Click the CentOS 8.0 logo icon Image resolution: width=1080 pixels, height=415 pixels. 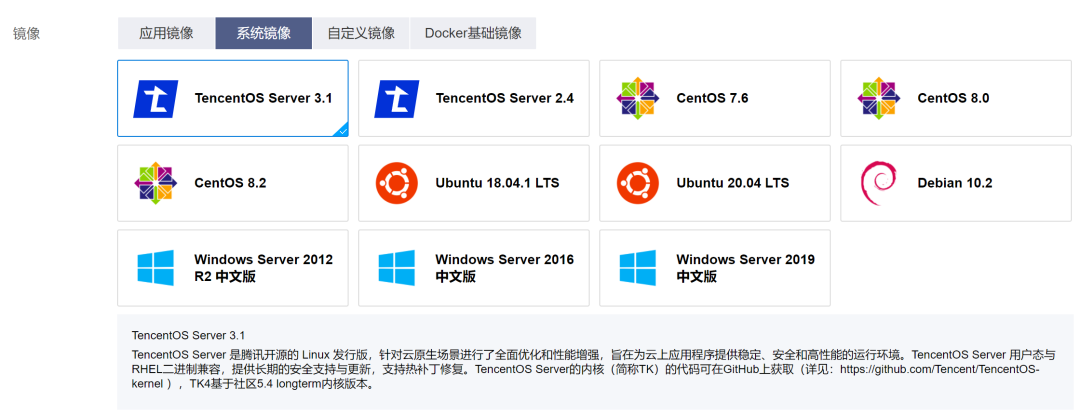pyautogui.click(x=879, y=98)
